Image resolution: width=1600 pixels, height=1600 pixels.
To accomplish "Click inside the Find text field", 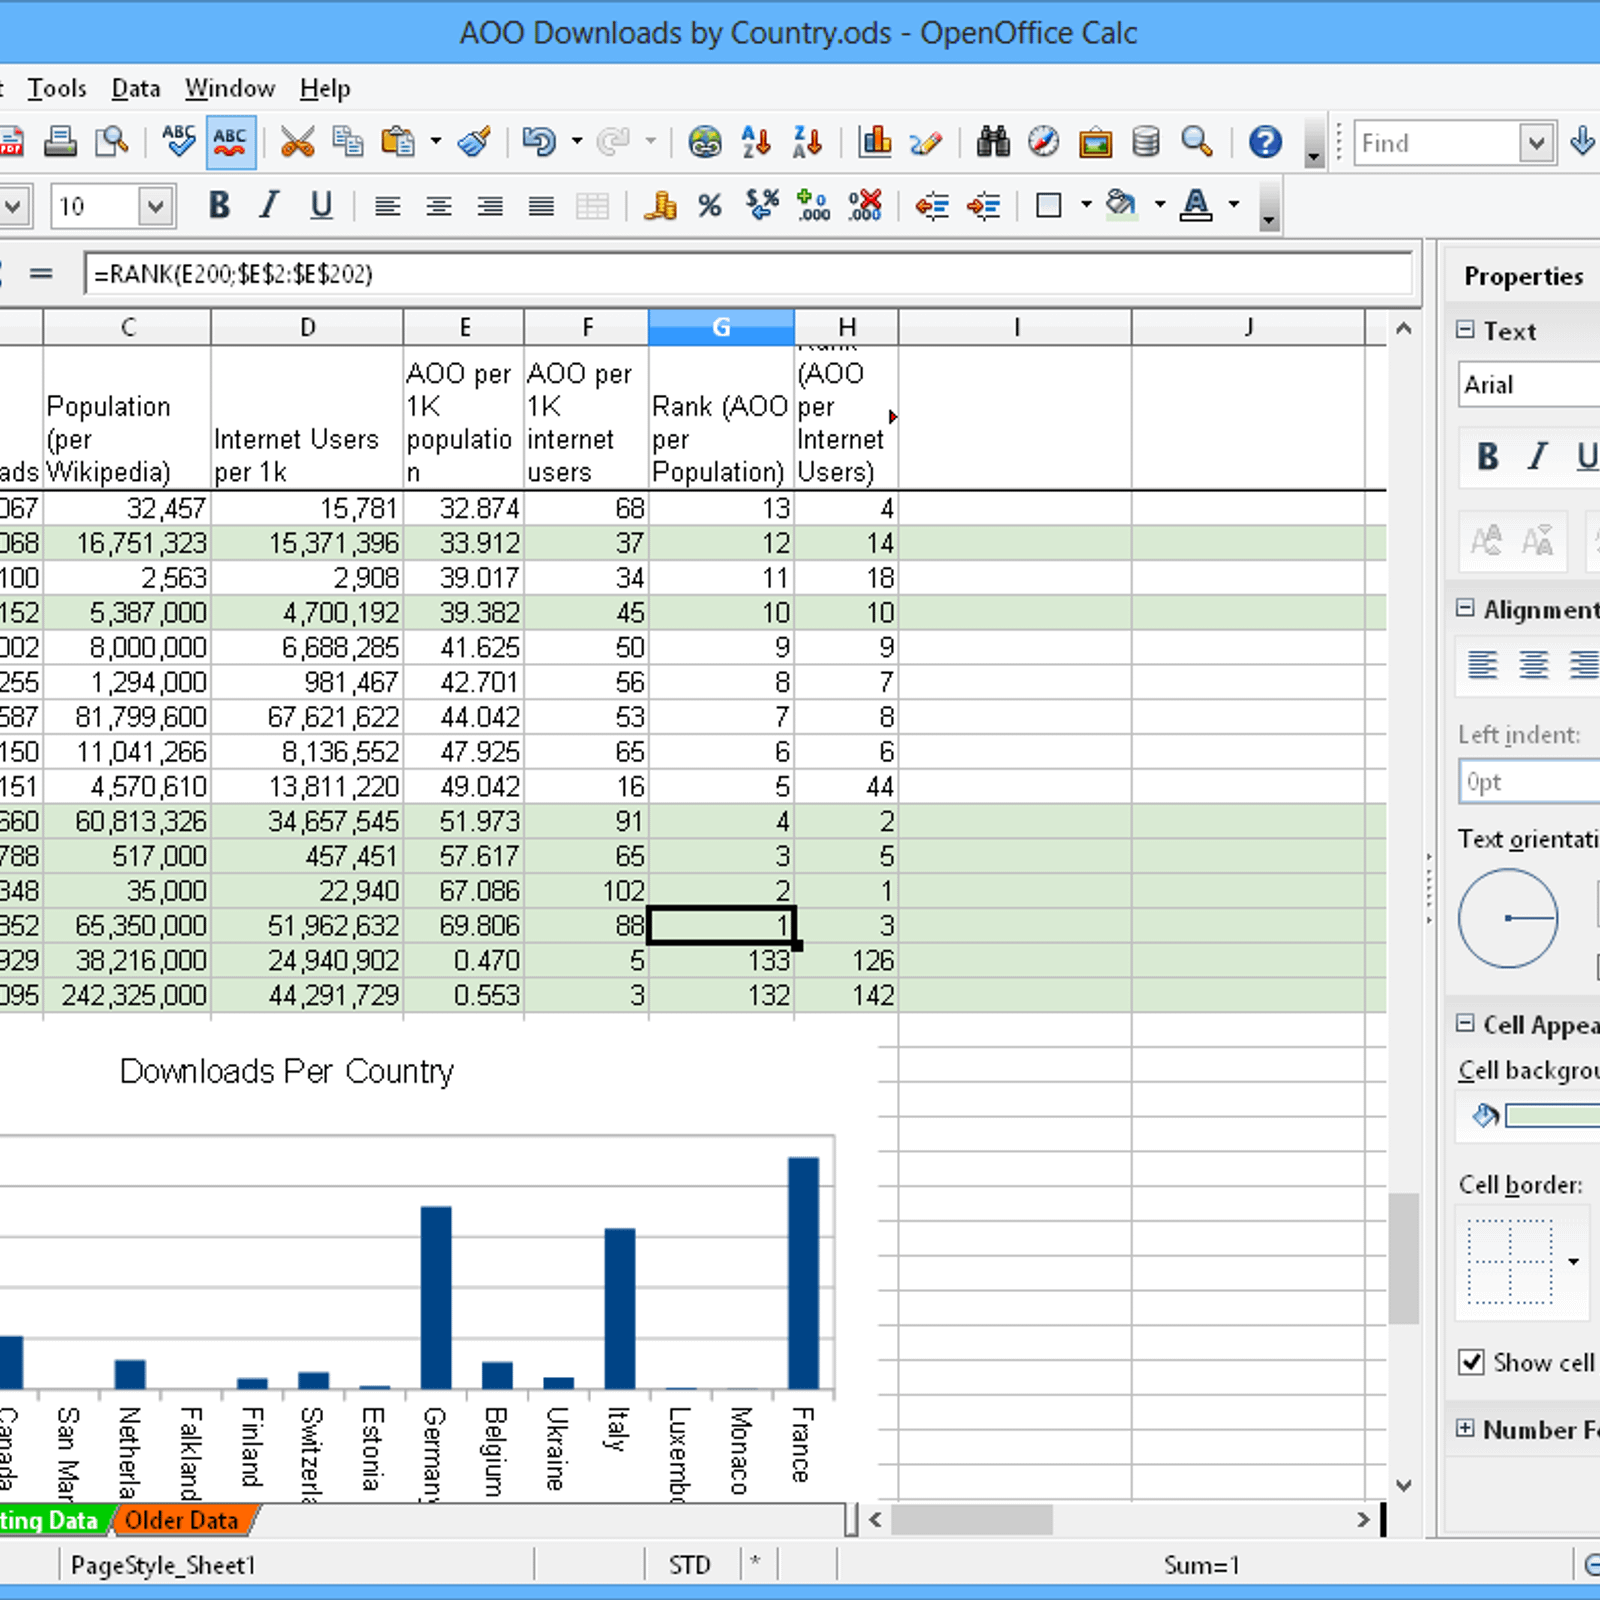I will (1436, 143).
